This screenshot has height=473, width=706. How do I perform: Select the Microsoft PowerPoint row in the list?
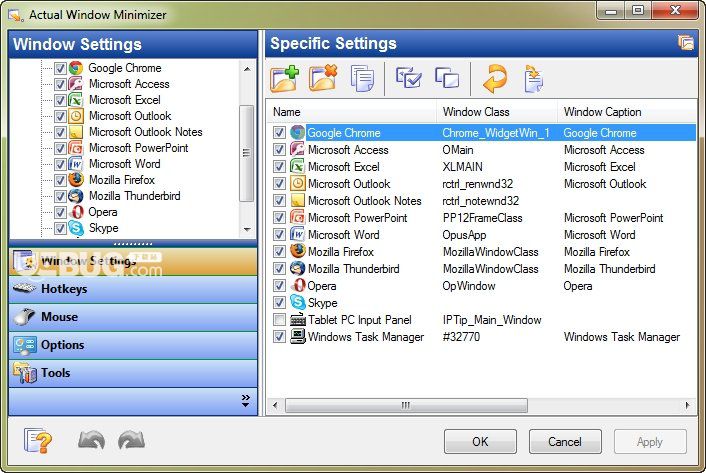point(482,217)
